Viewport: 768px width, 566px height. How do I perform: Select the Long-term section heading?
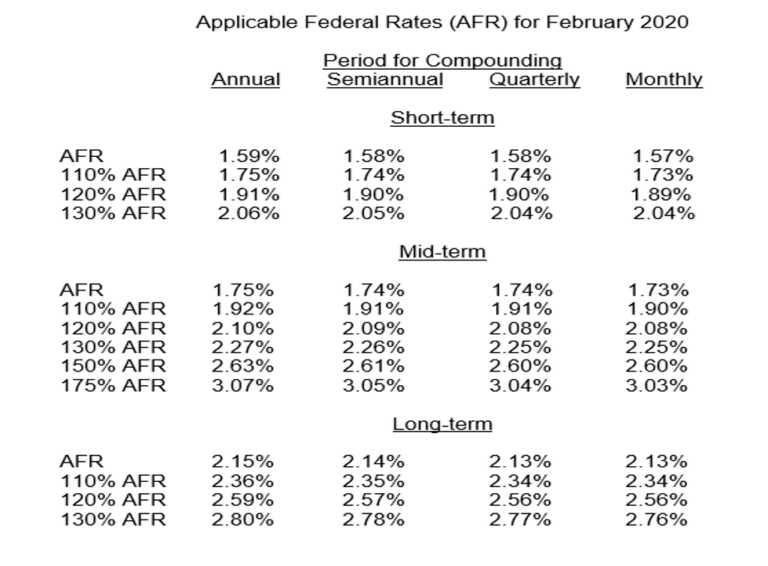(x=442, y=424)
